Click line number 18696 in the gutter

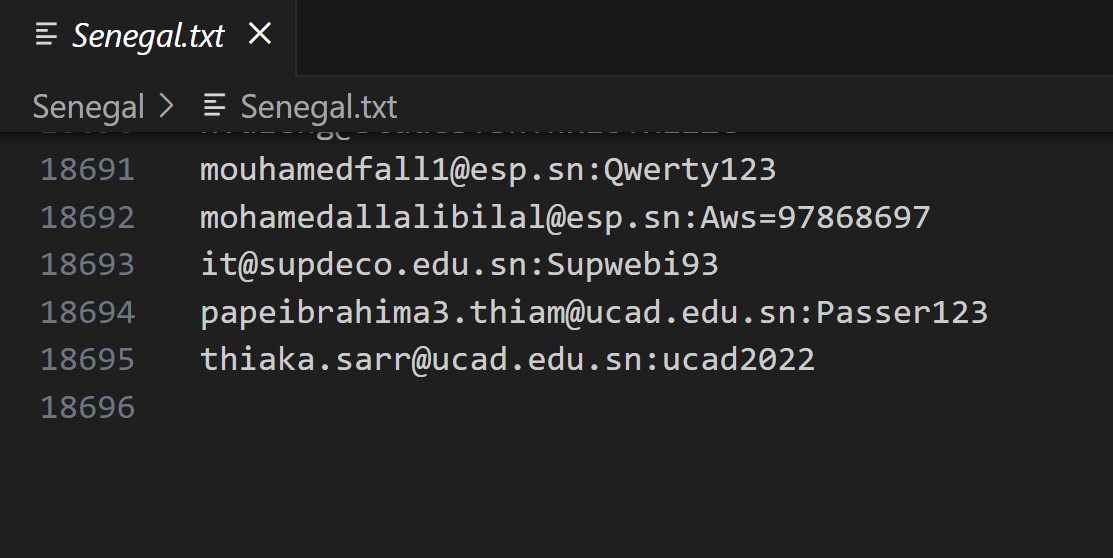[x=87, y=407]
